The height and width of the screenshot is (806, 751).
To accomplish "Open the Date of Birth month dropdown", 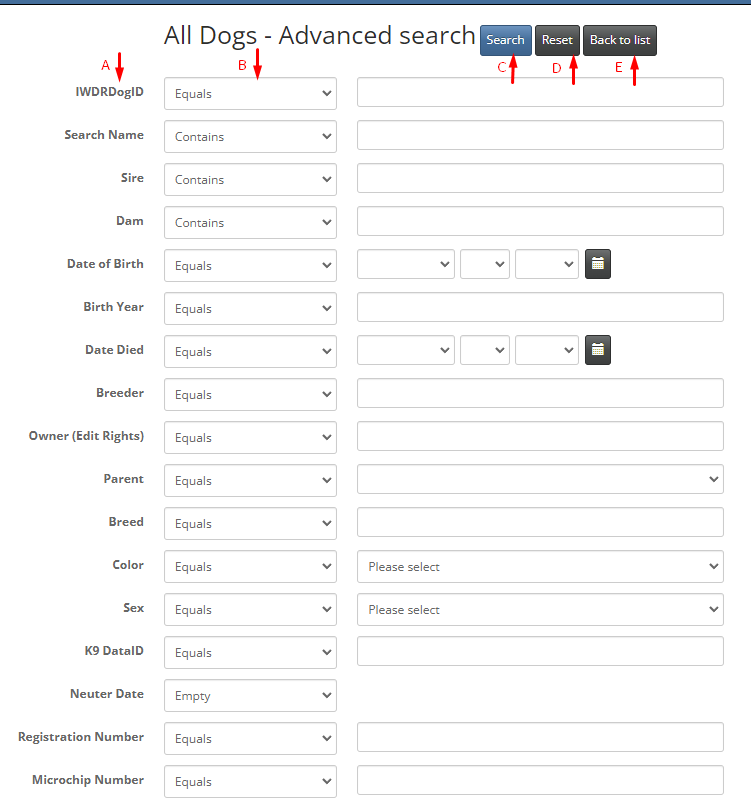I will [x=406, y=264].
